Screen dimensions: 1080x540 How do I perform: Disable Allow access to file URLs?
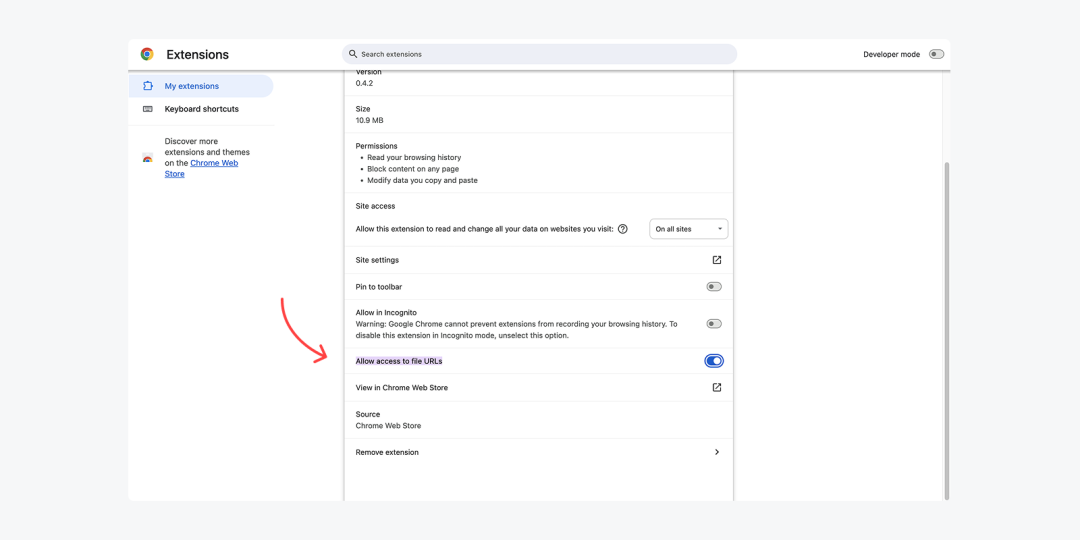click(713, 361)
